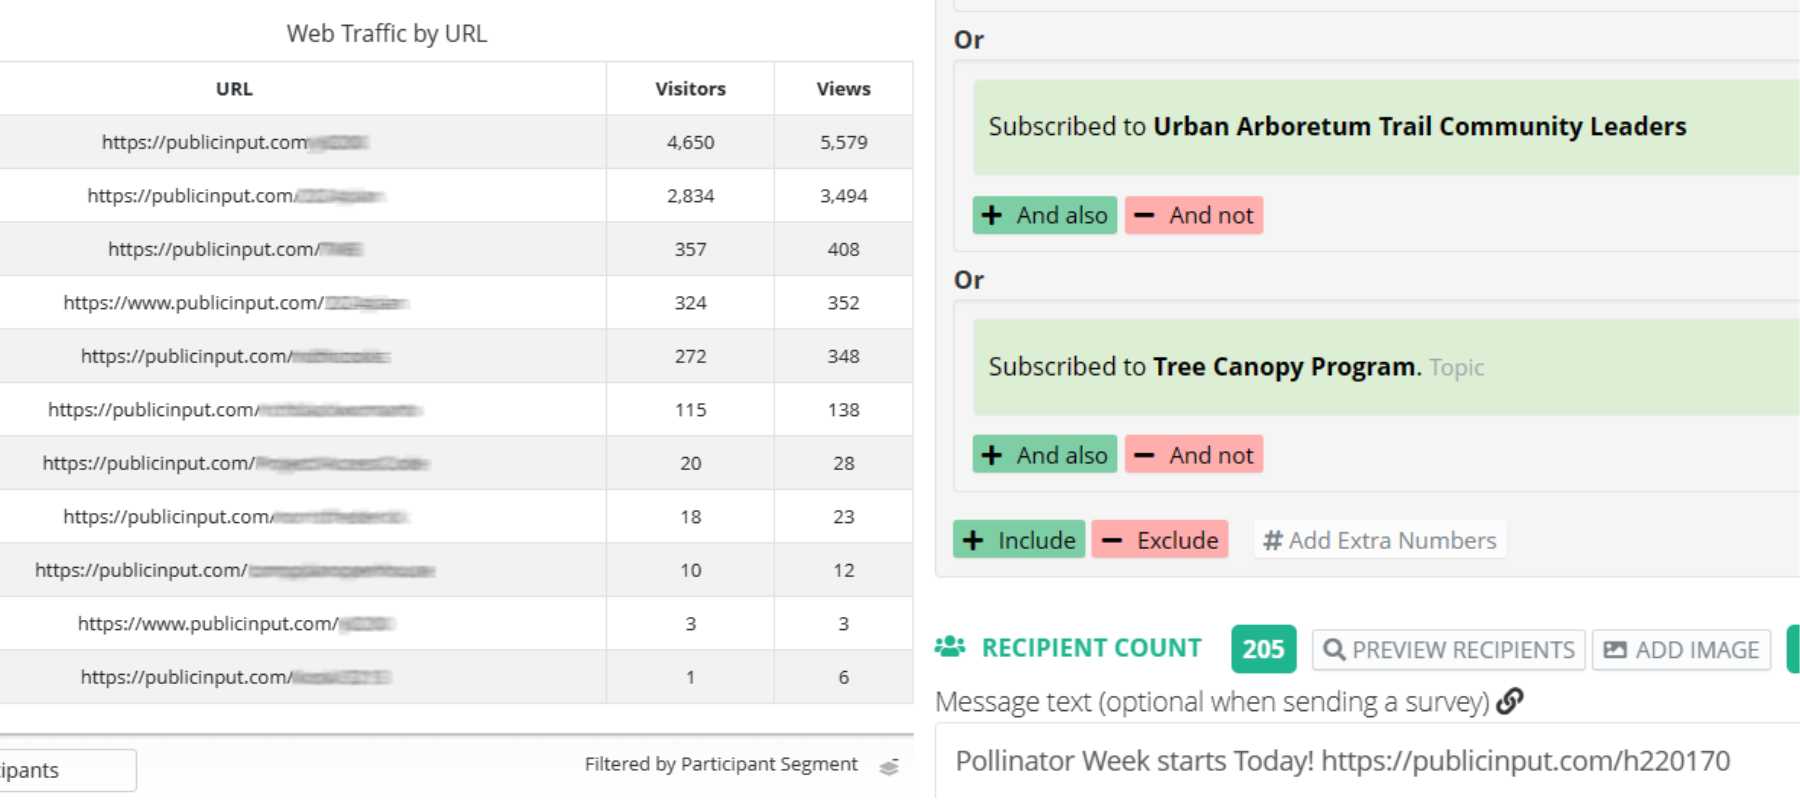The height and width of the screenshot is (800, 1800).
Task: Click Add Image button
Action: click(x=1681, y=650)
